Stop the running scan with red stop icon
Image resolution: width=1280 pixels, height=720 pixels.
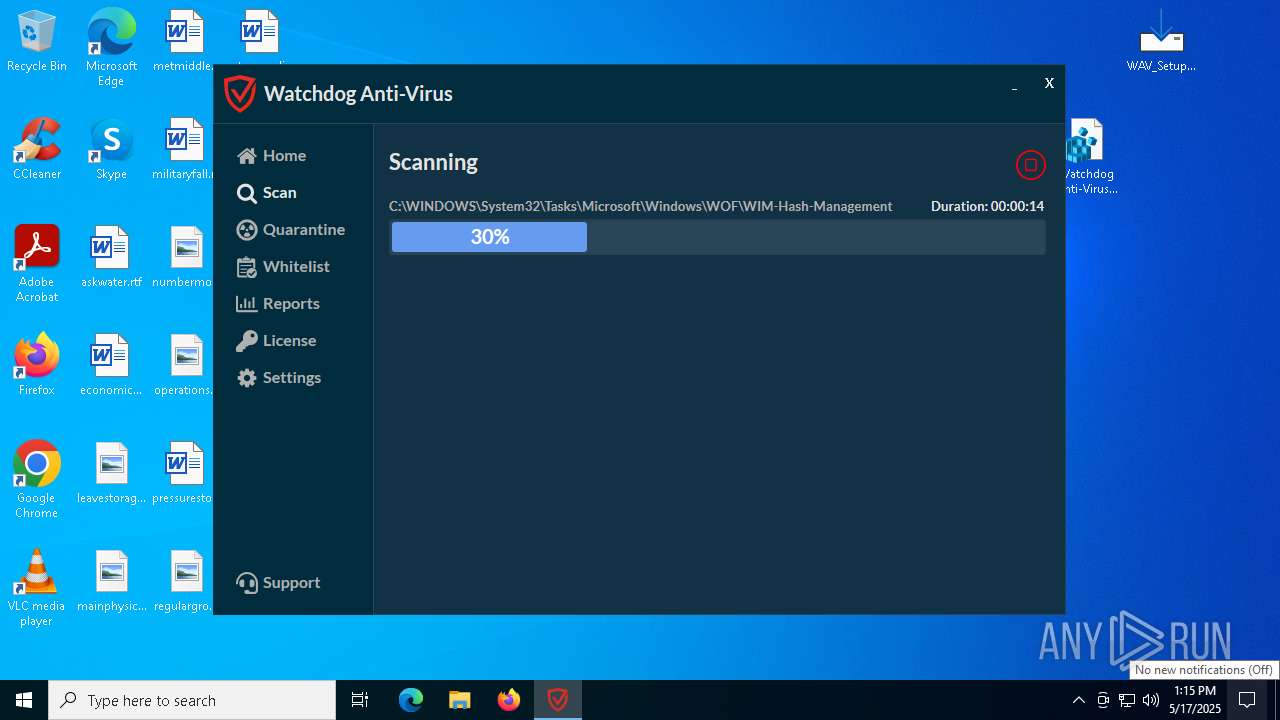tap(1030, 165)
